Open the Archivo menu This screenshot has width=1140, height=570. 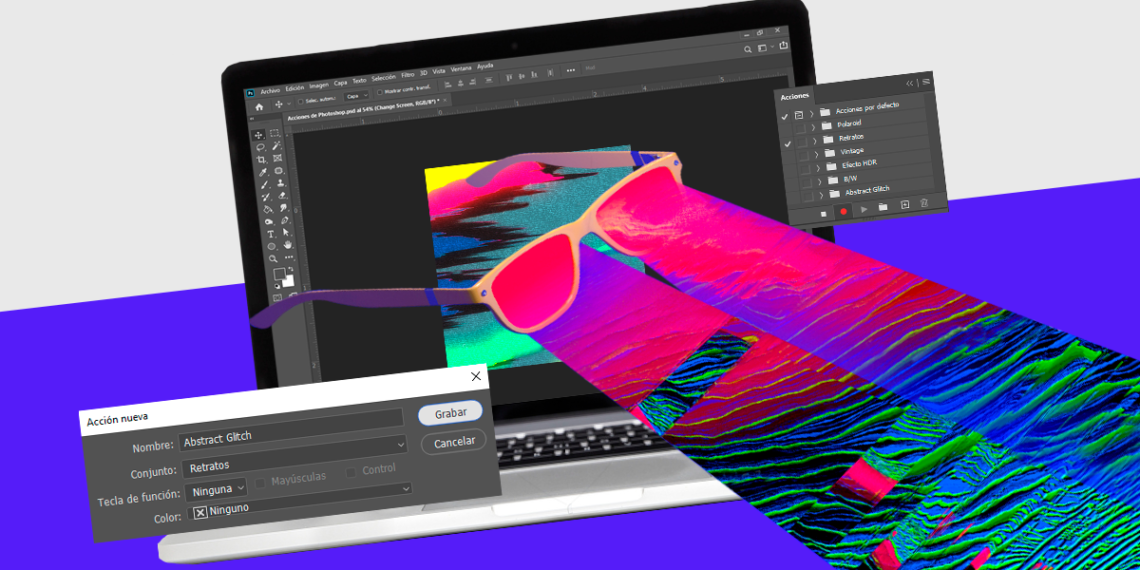[270, 91]
